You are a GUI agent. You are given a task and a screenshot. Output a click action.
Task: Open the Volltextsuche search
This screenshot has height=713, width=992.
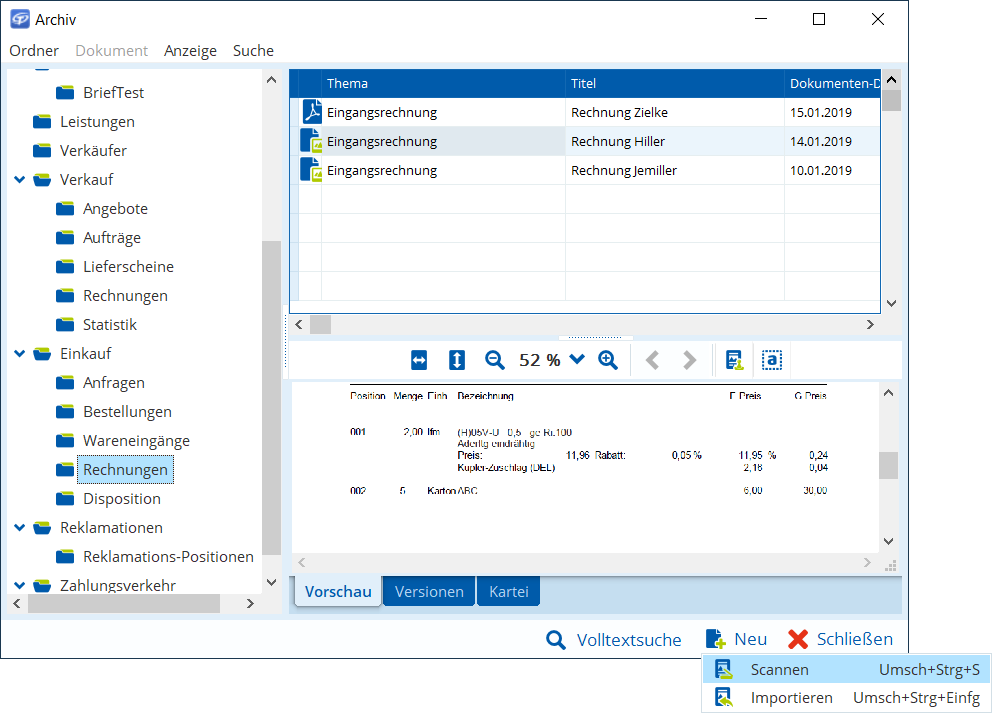tap(614, 640)
